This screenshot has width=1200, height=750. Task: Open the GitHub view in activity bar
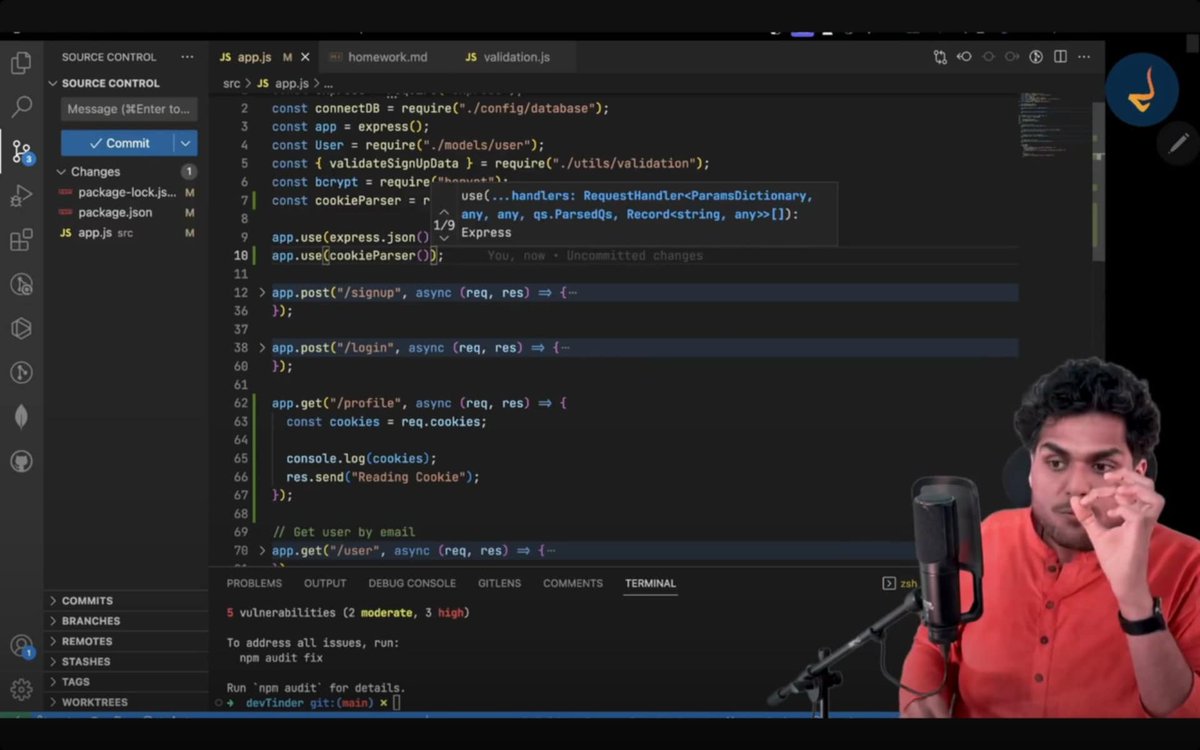(20, 462)
